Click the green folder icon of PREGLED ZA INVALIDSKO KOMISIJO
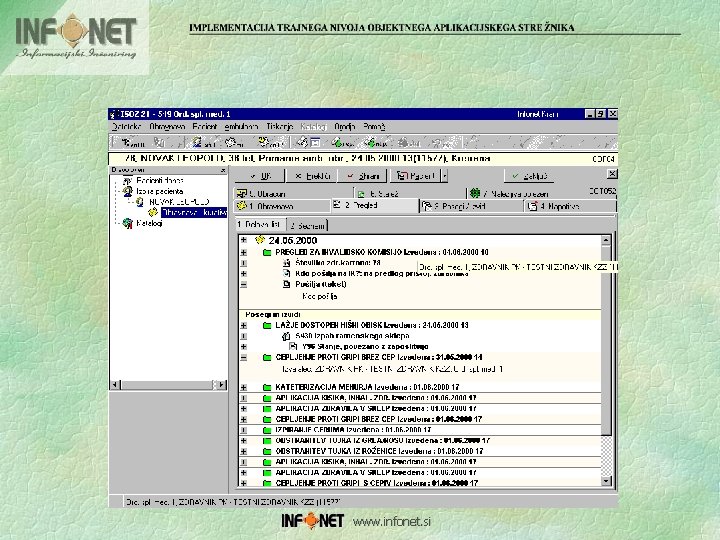The height and width of the screenshot is (540, 720). (267, 253)
